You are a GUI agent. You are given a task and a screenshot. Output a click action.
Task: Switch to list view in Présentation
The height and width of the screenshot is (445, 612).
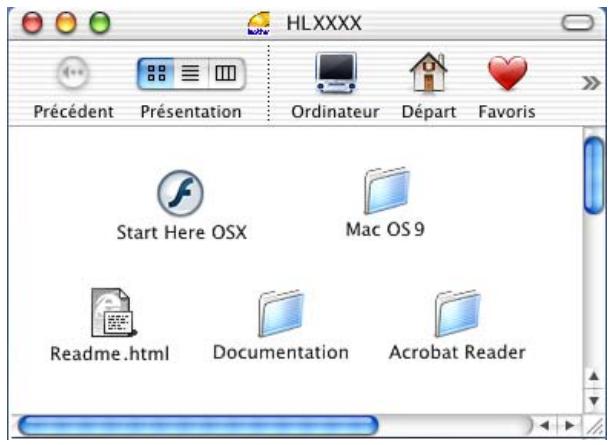pos(191,73)
